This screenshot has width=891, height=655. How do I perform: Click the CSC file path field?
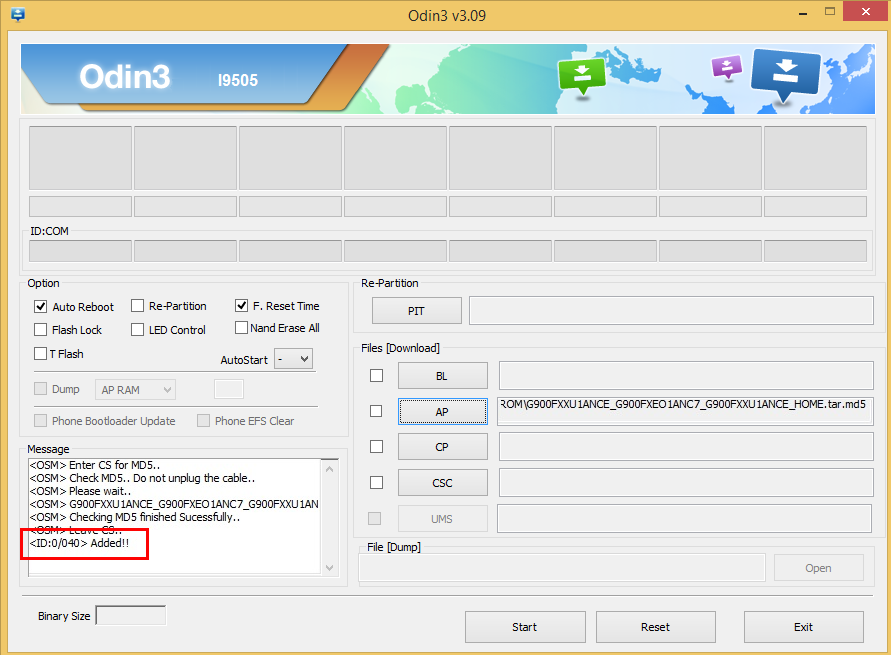[686, 482]
